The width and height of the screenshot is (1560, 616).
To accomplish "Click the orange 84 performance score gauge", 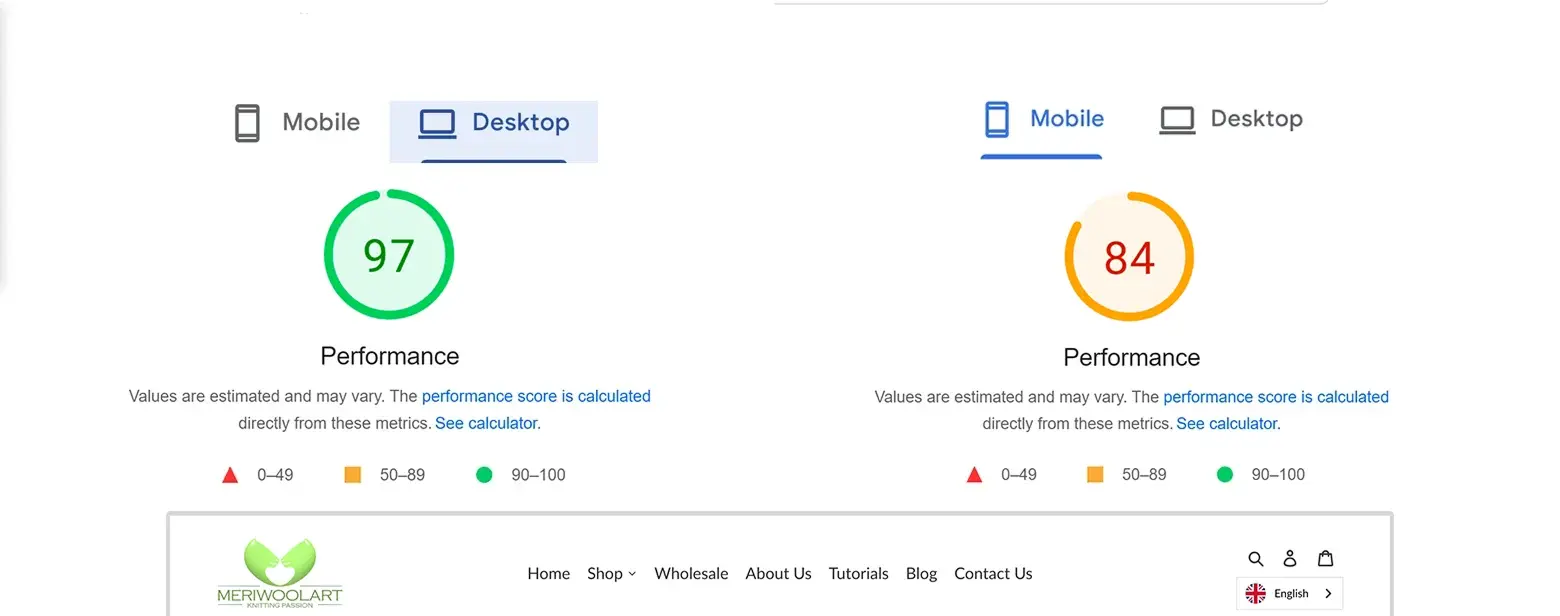I will [x=1129, y=257].
